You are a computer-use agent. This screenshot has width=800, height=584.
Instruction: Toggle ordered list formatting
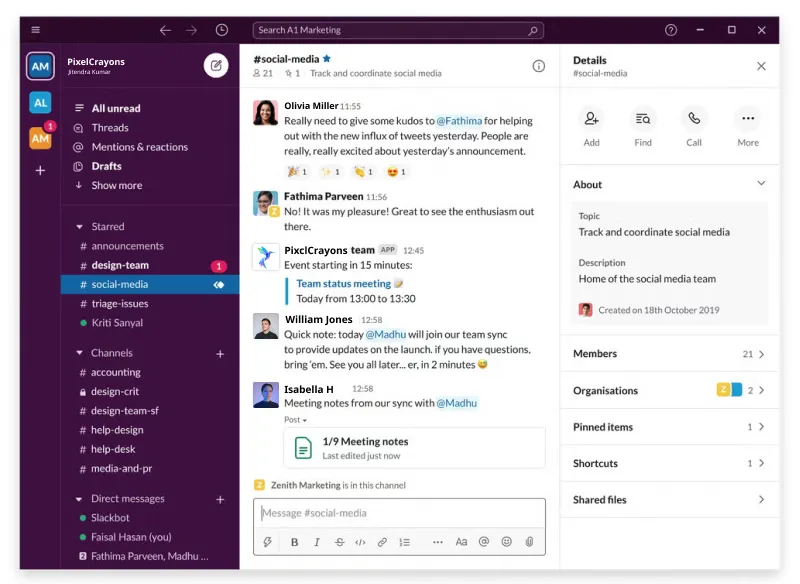[x=405, y=542]
